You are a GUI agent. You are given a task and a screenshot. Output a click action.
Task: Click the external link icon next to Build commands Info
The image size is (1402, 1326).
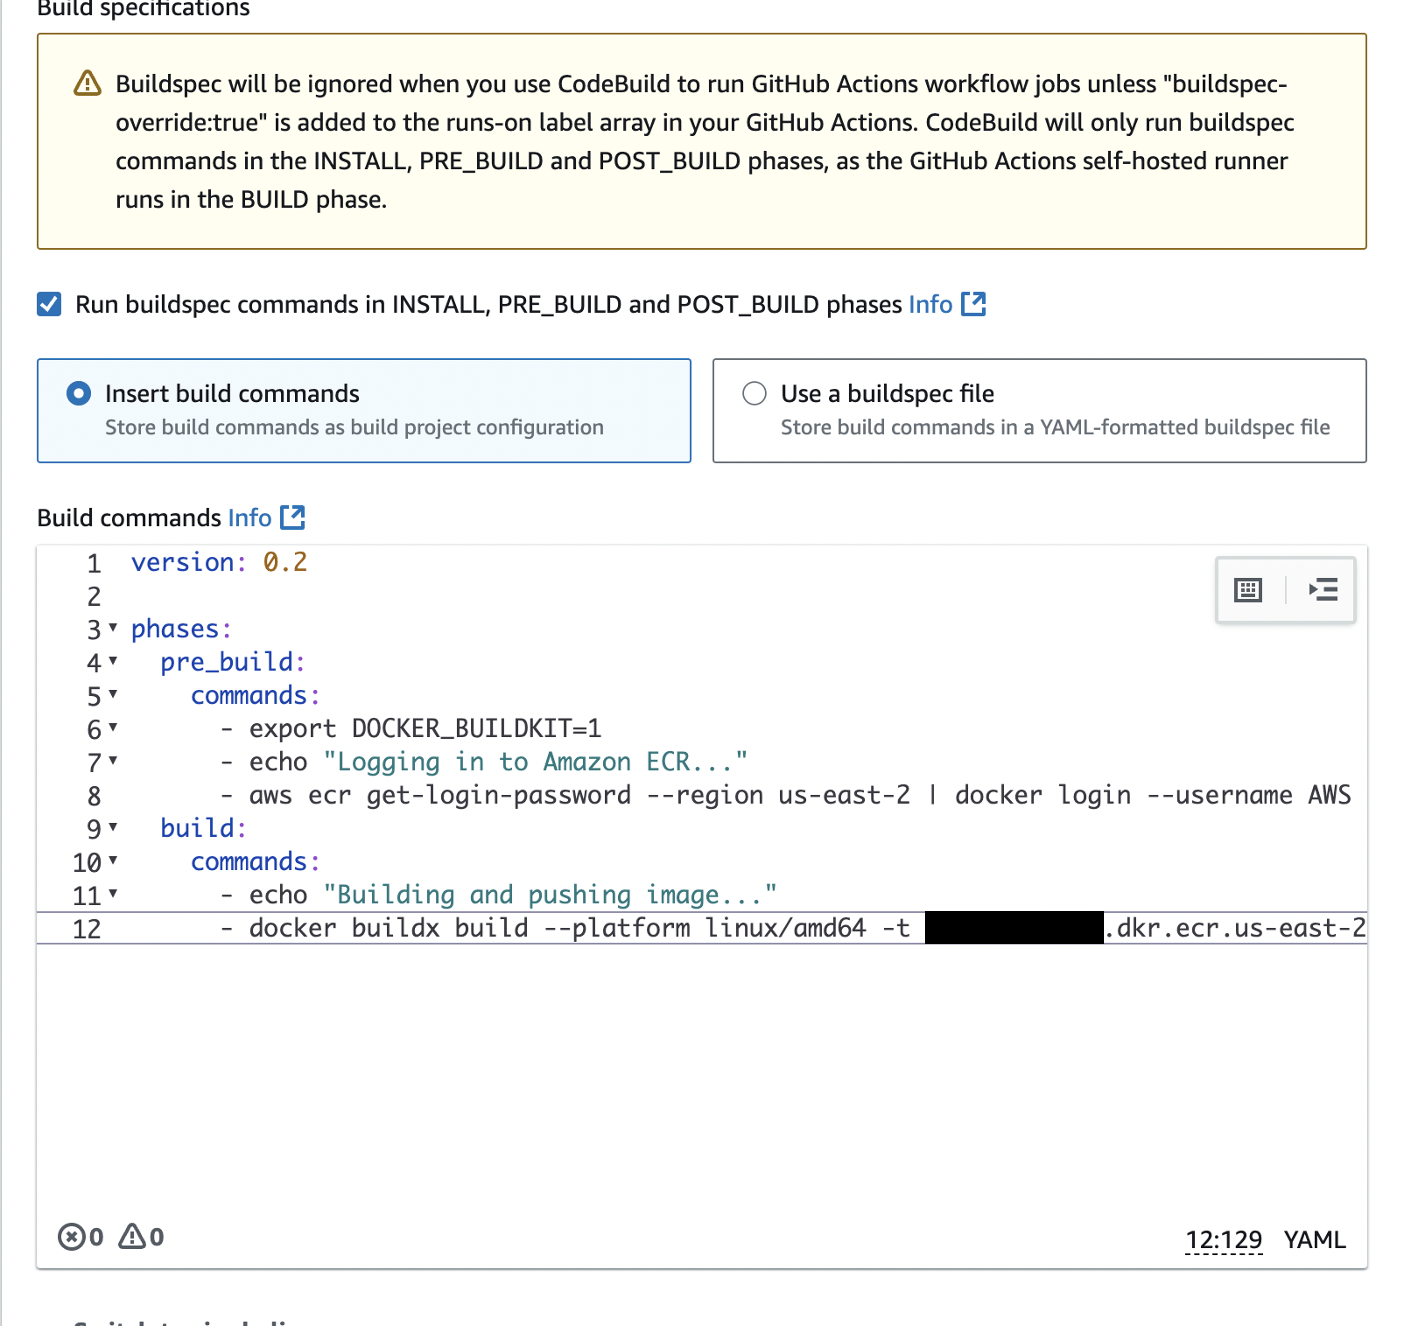point(293,517)
